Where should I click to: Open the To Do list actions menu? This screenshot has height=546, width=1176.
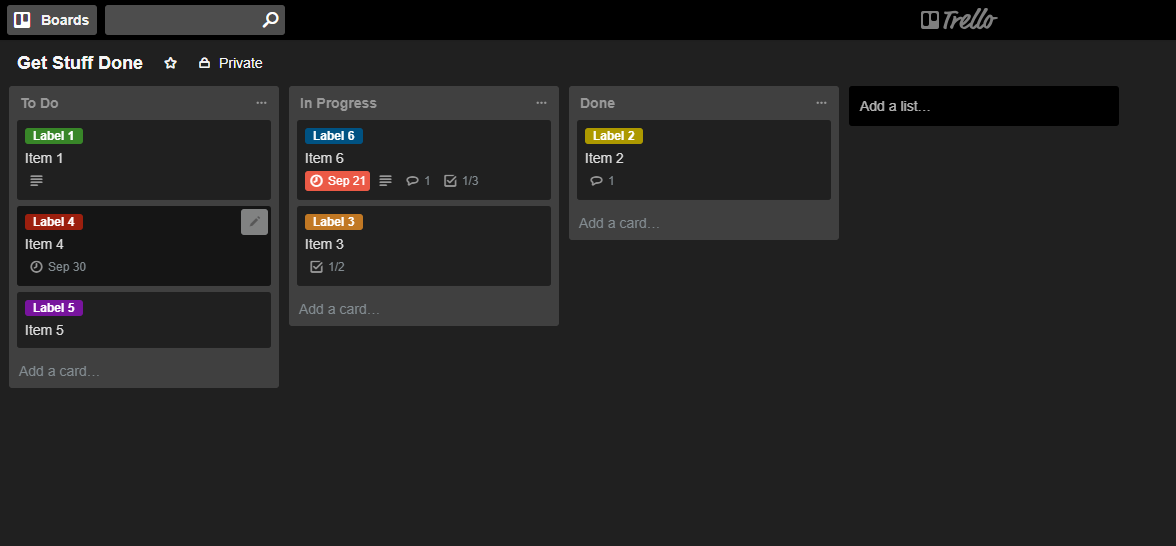coord(261,103)
